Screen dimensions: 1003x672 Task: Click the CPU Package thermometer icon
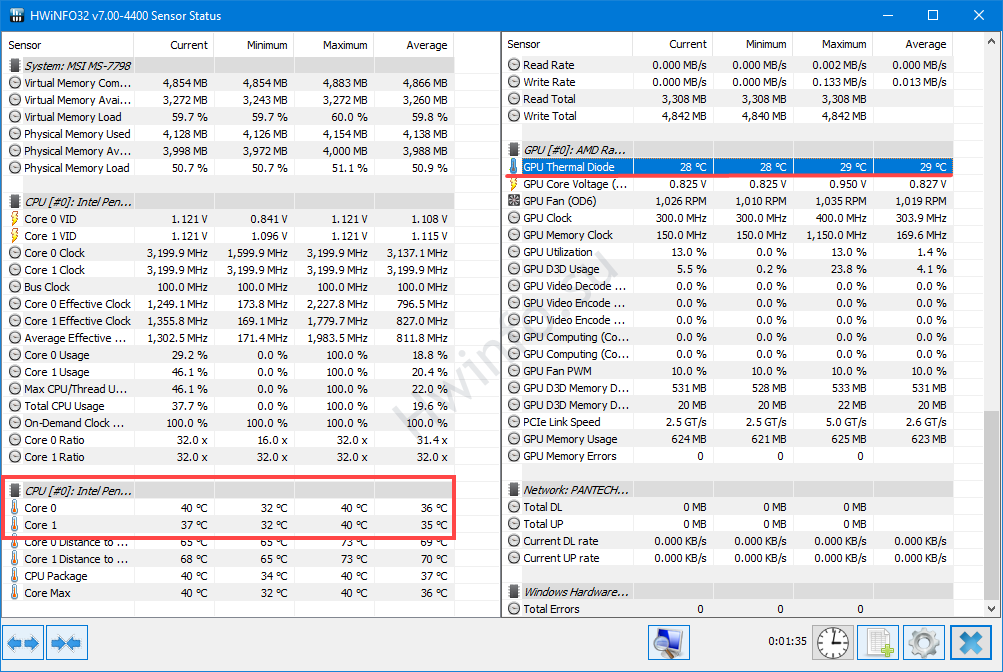coord(15,576)
